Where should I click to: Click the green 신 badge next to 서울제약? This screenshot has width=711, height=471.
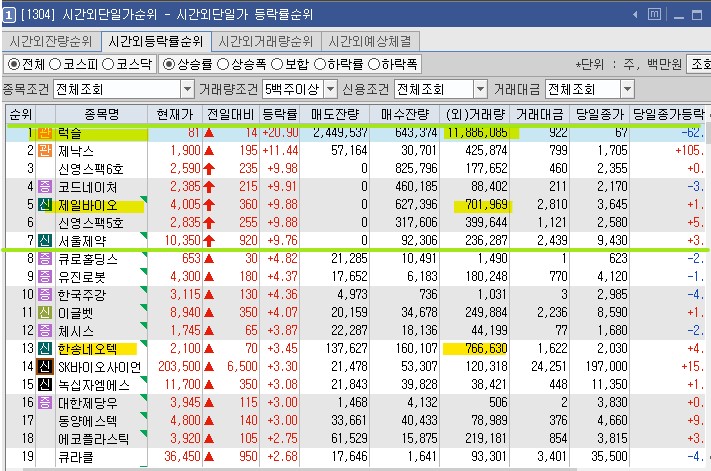(45, 240)
